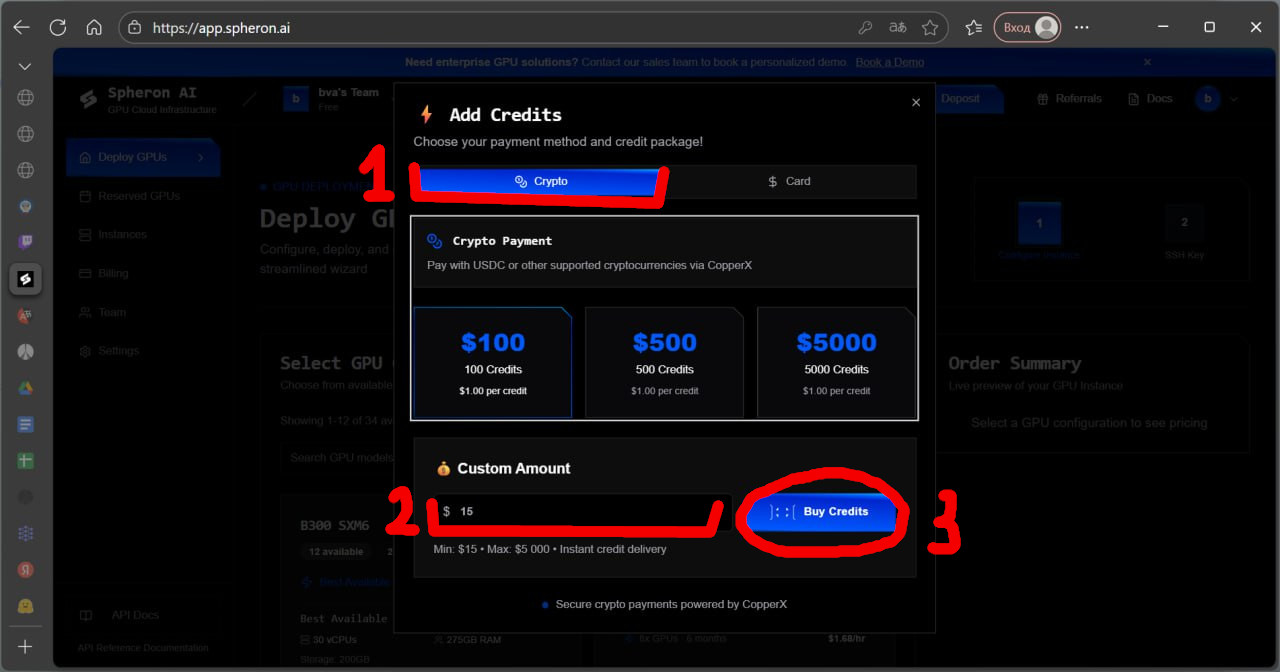View site info via address bar lock icon
1280x672 pixels.
135,28
